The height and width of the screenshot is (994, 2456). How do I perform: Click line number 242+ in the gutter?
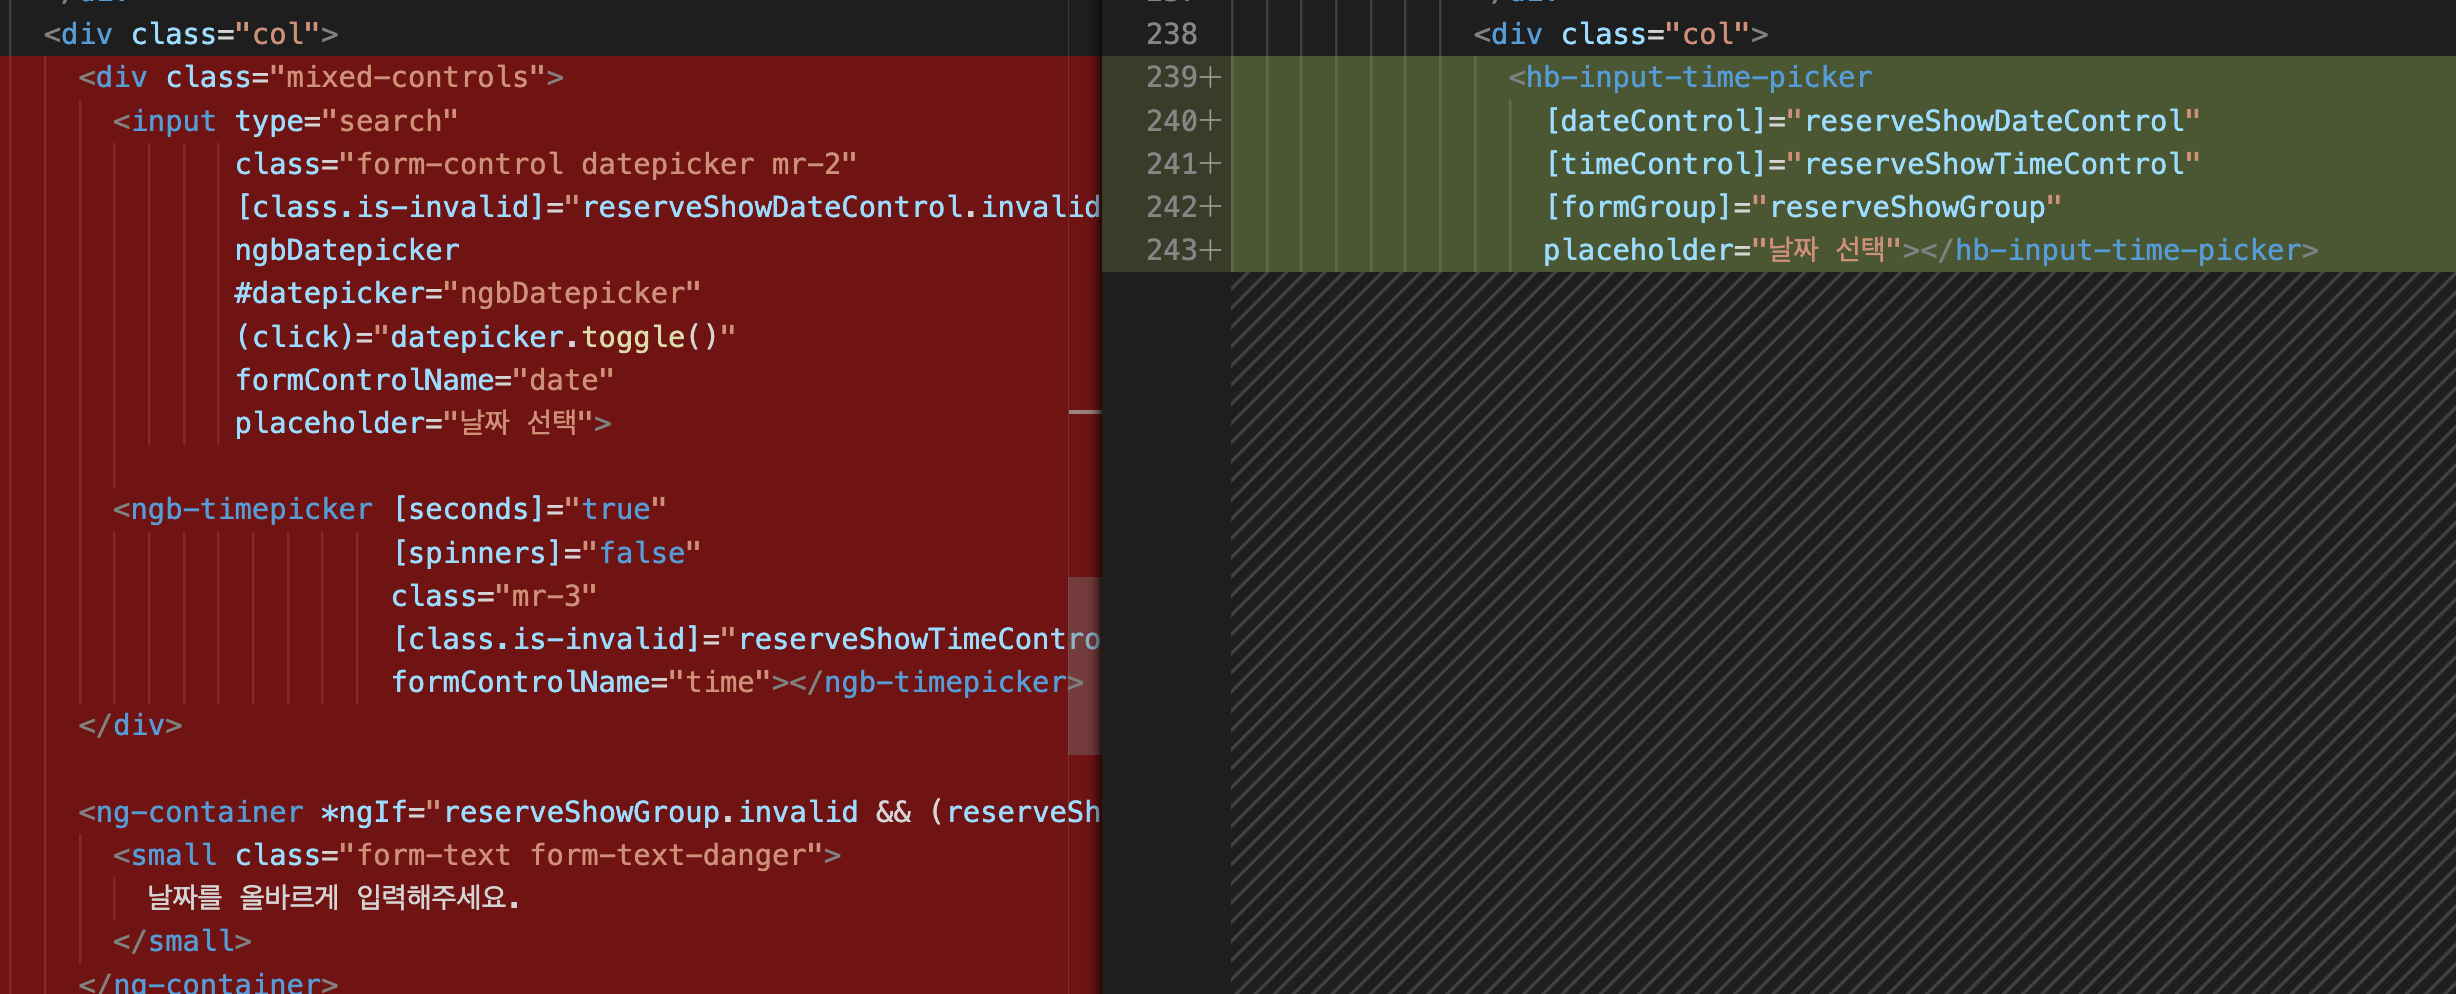point(1183,207)
